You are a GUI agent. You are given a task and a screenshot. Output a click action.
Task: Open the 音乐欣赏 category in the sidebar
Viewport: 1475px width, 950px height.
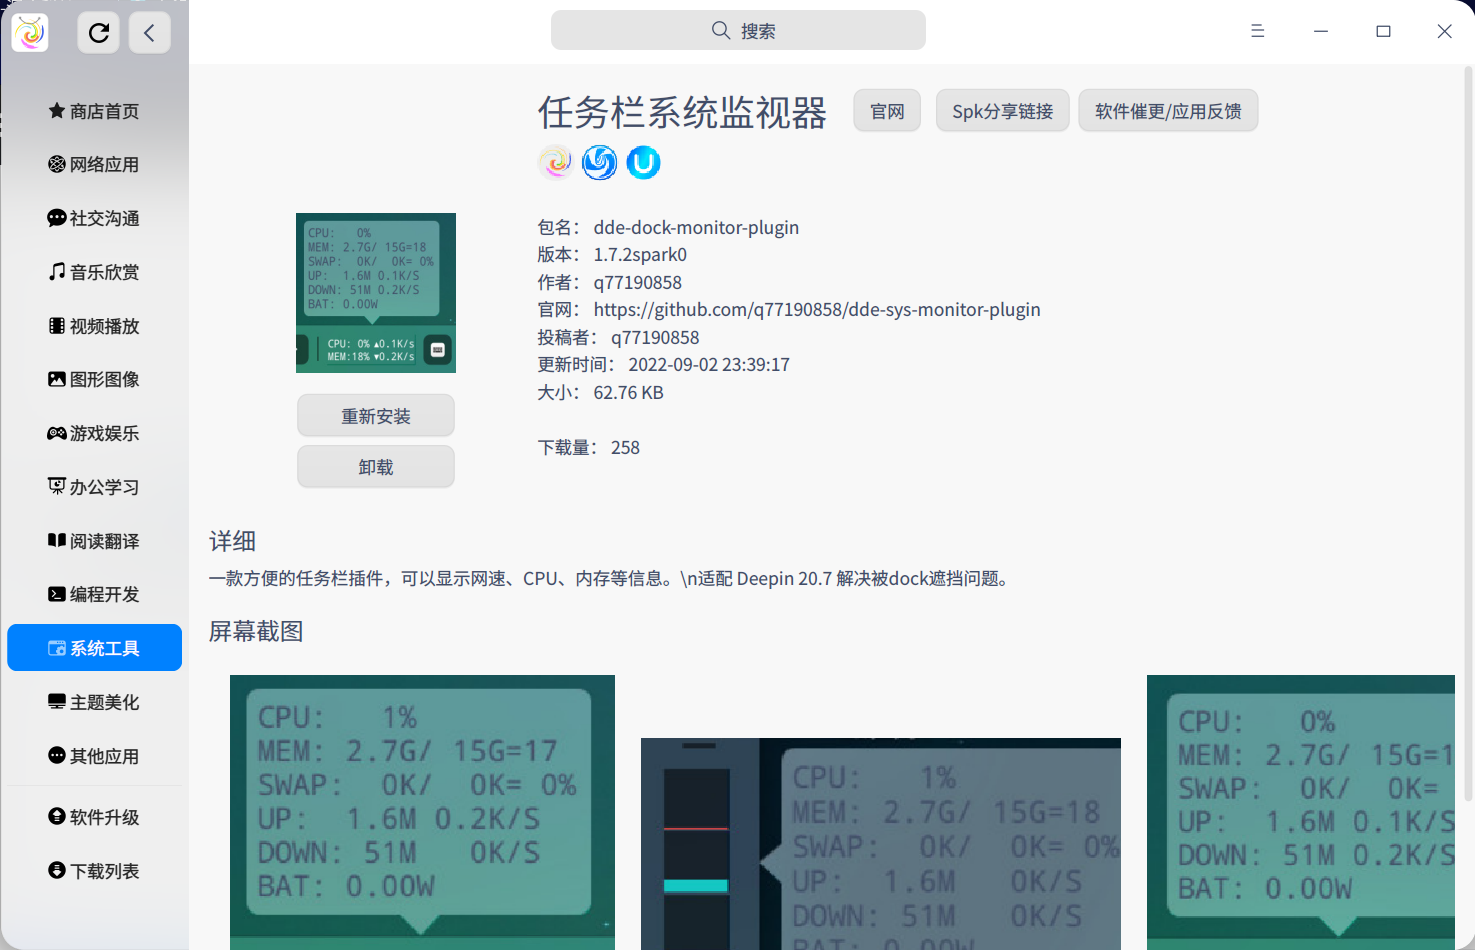point(93,271)
